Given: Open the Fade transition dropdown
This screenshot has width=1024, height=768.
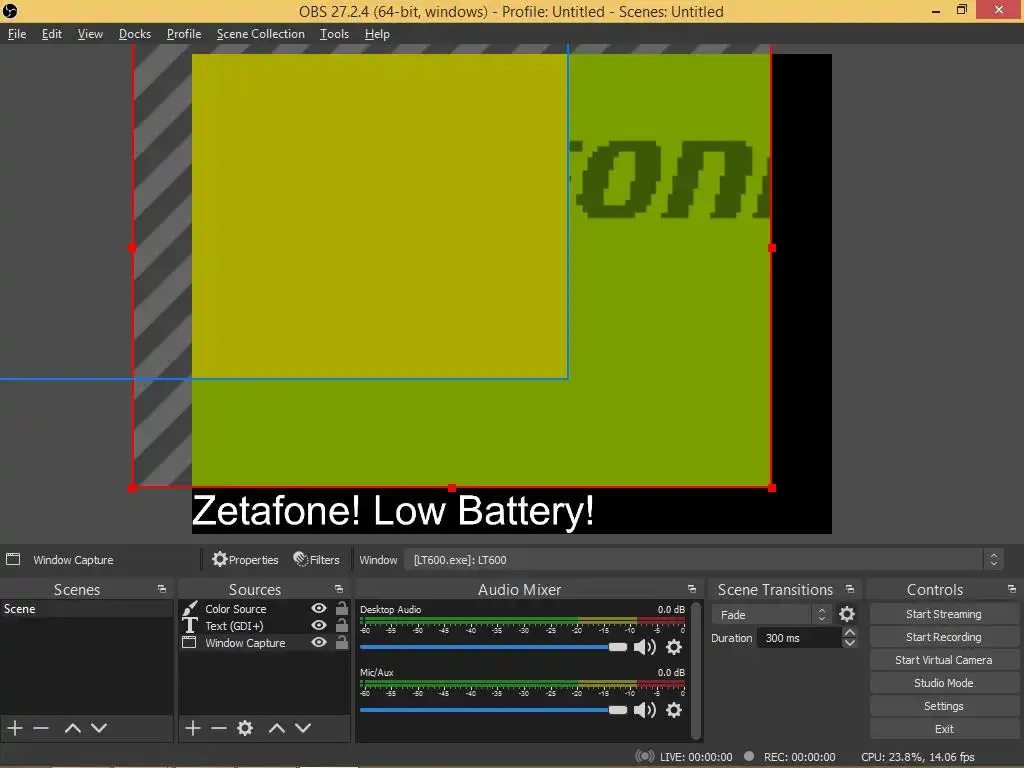Looking at the screenshot, I should click(771, 615).
